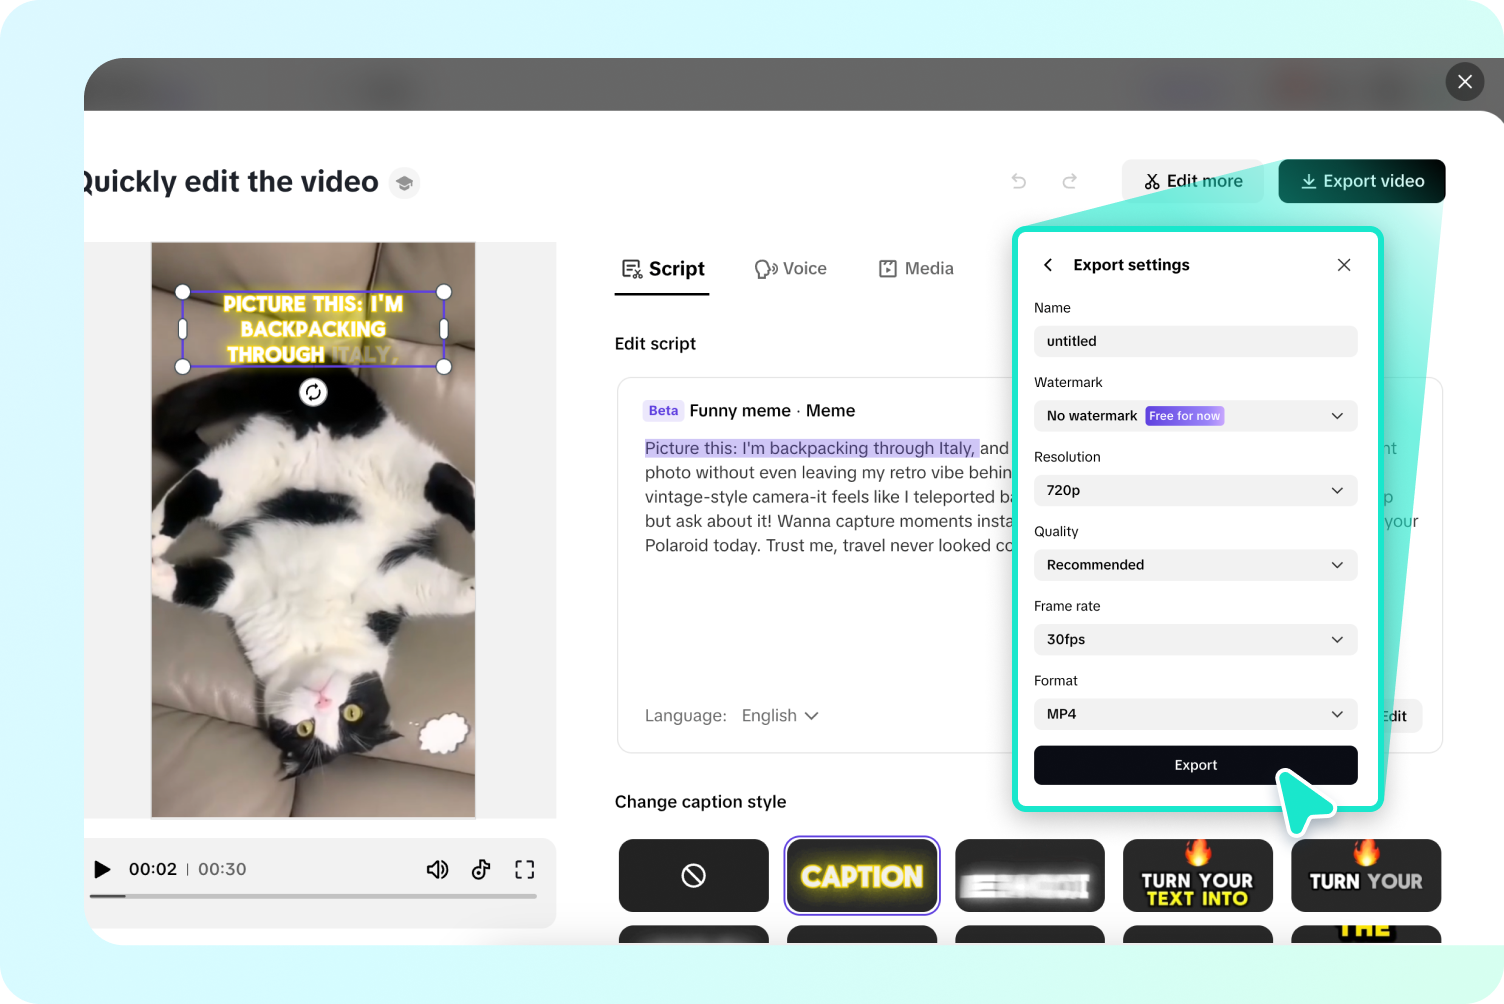Click the rotate icon below the caption box
This screenshot has width=1504, height=1004.
[313, 392]
